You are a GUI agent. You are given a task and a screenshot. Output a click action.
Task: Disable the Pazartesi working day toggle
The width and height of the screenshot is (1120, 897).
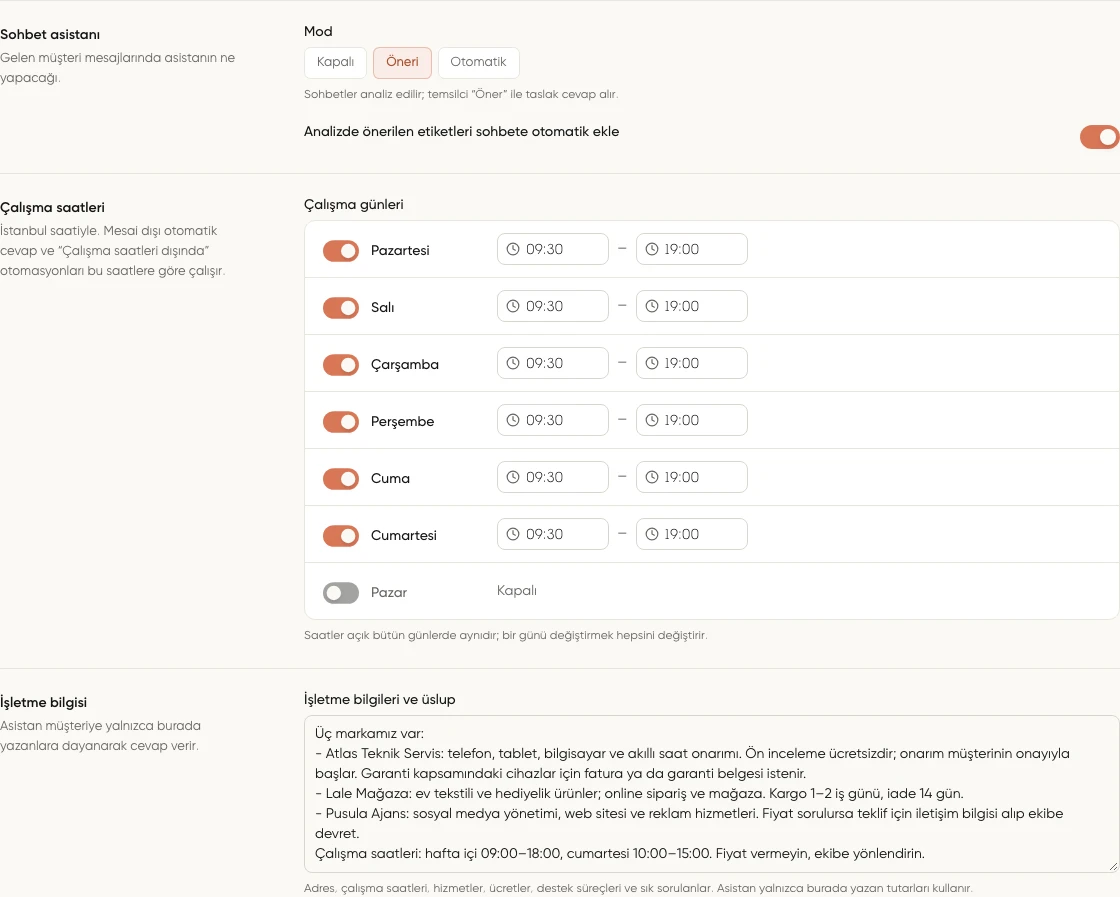(x=341, y=251)
